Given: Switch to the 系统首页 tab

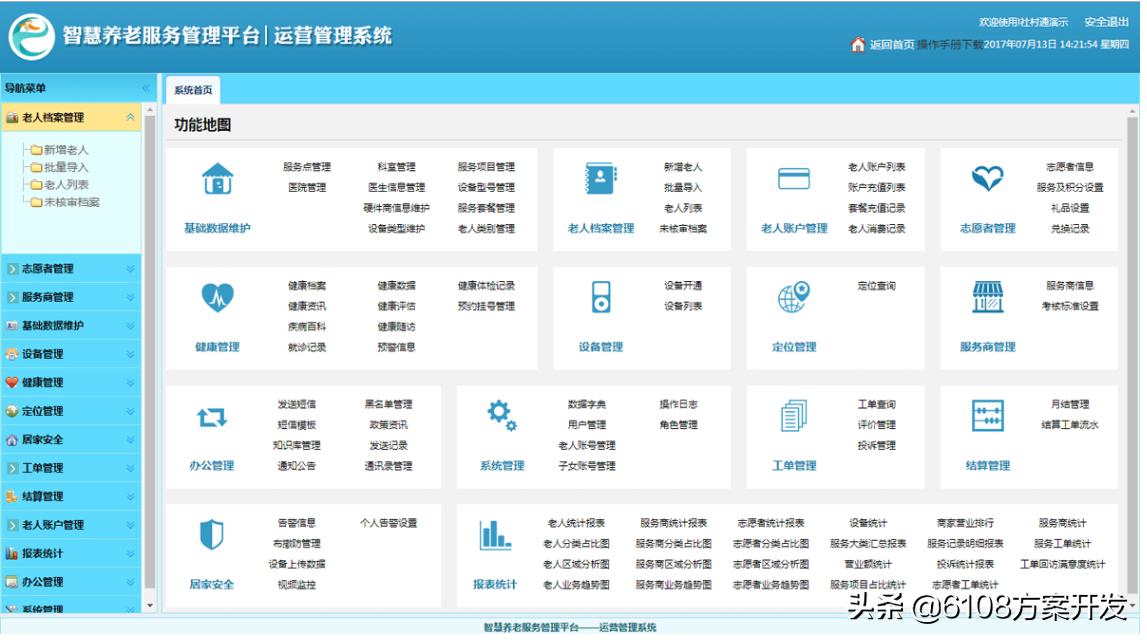Looking at the screenshot, I should point(194,88).
